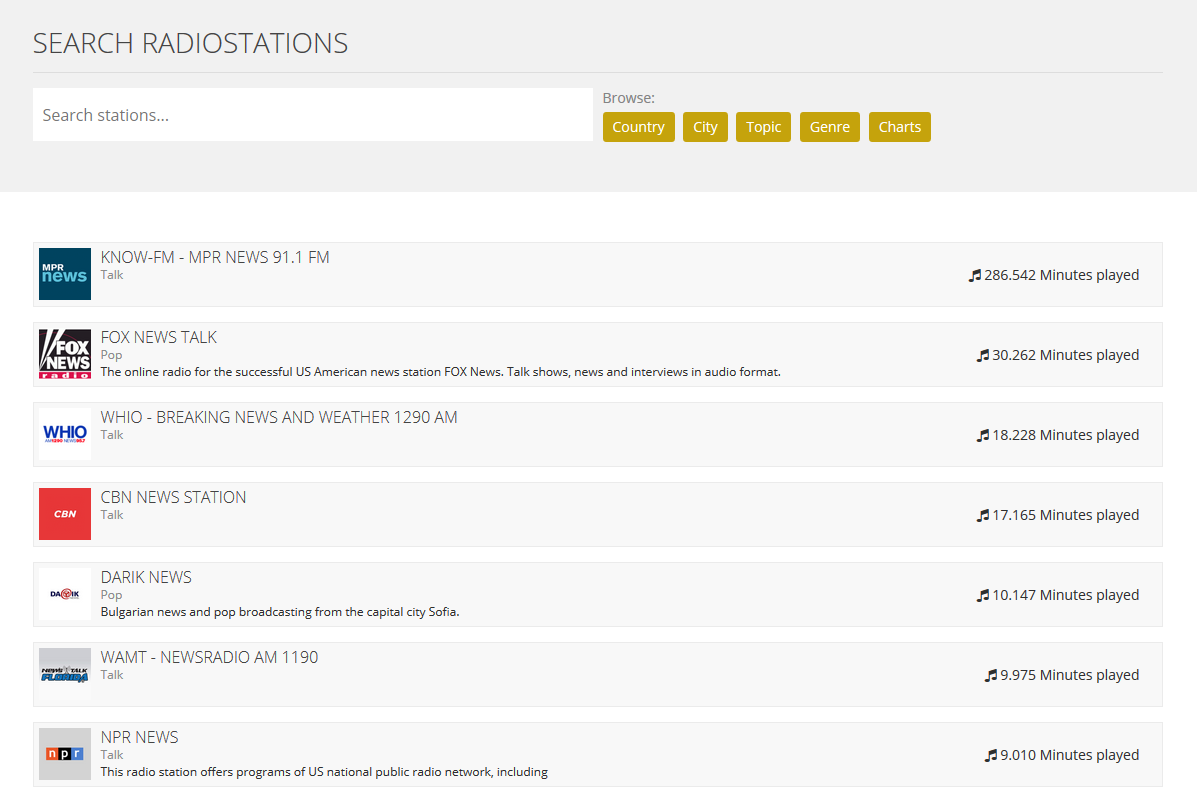The image size is (1197, 794).
Task: Browse stations by Topic
Action: click(x=763, y=127)
